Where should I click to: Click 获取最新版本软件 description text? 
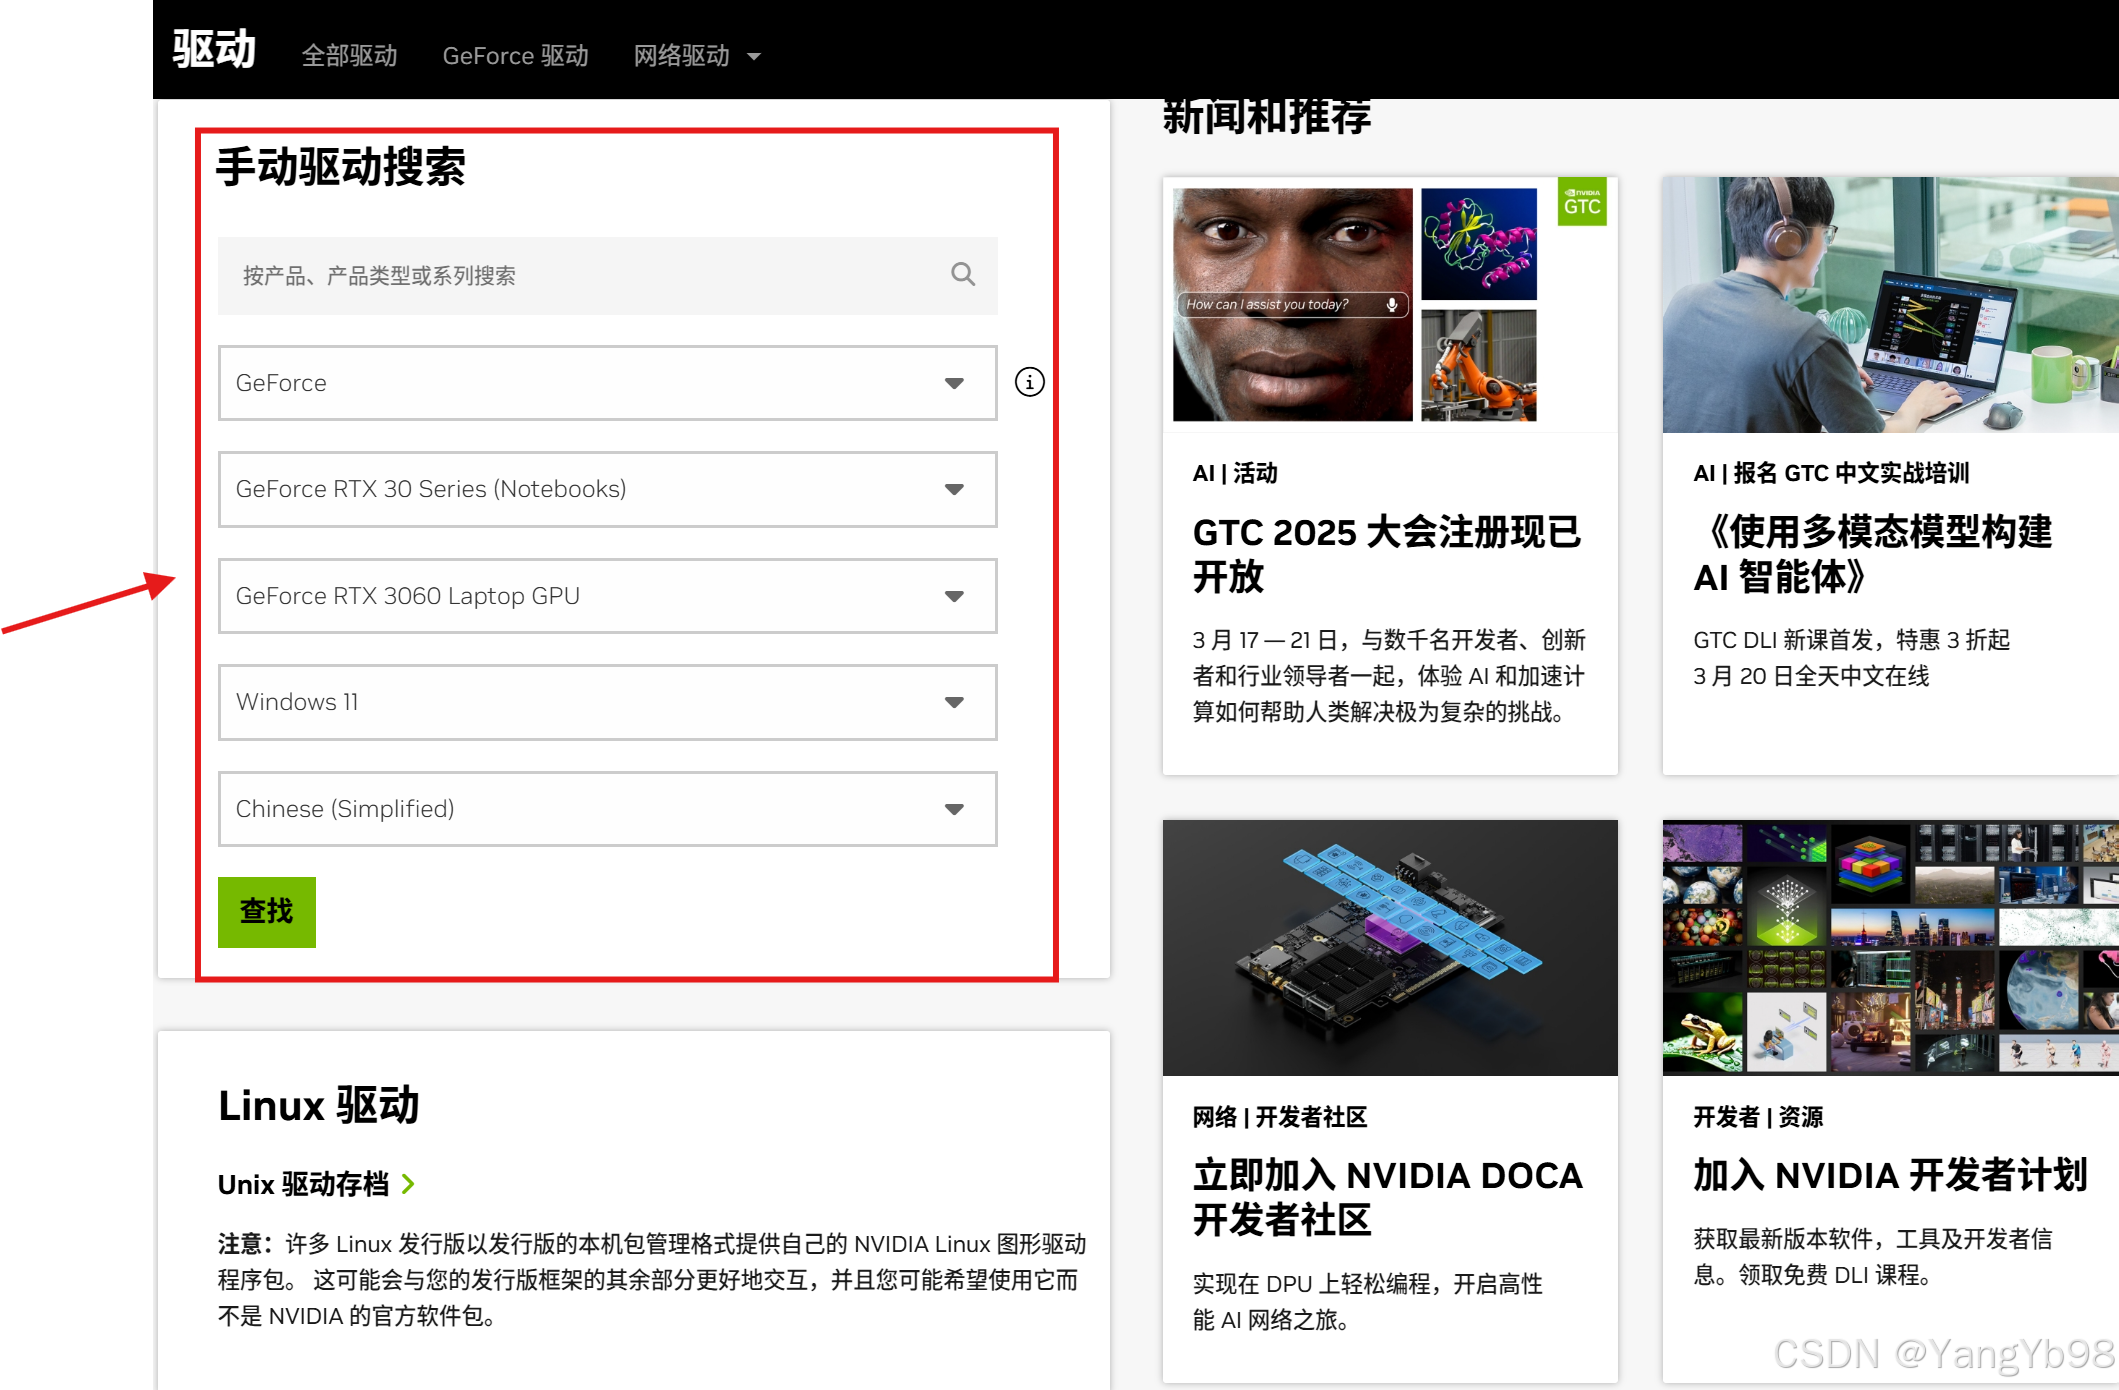coord(1872,1257)
